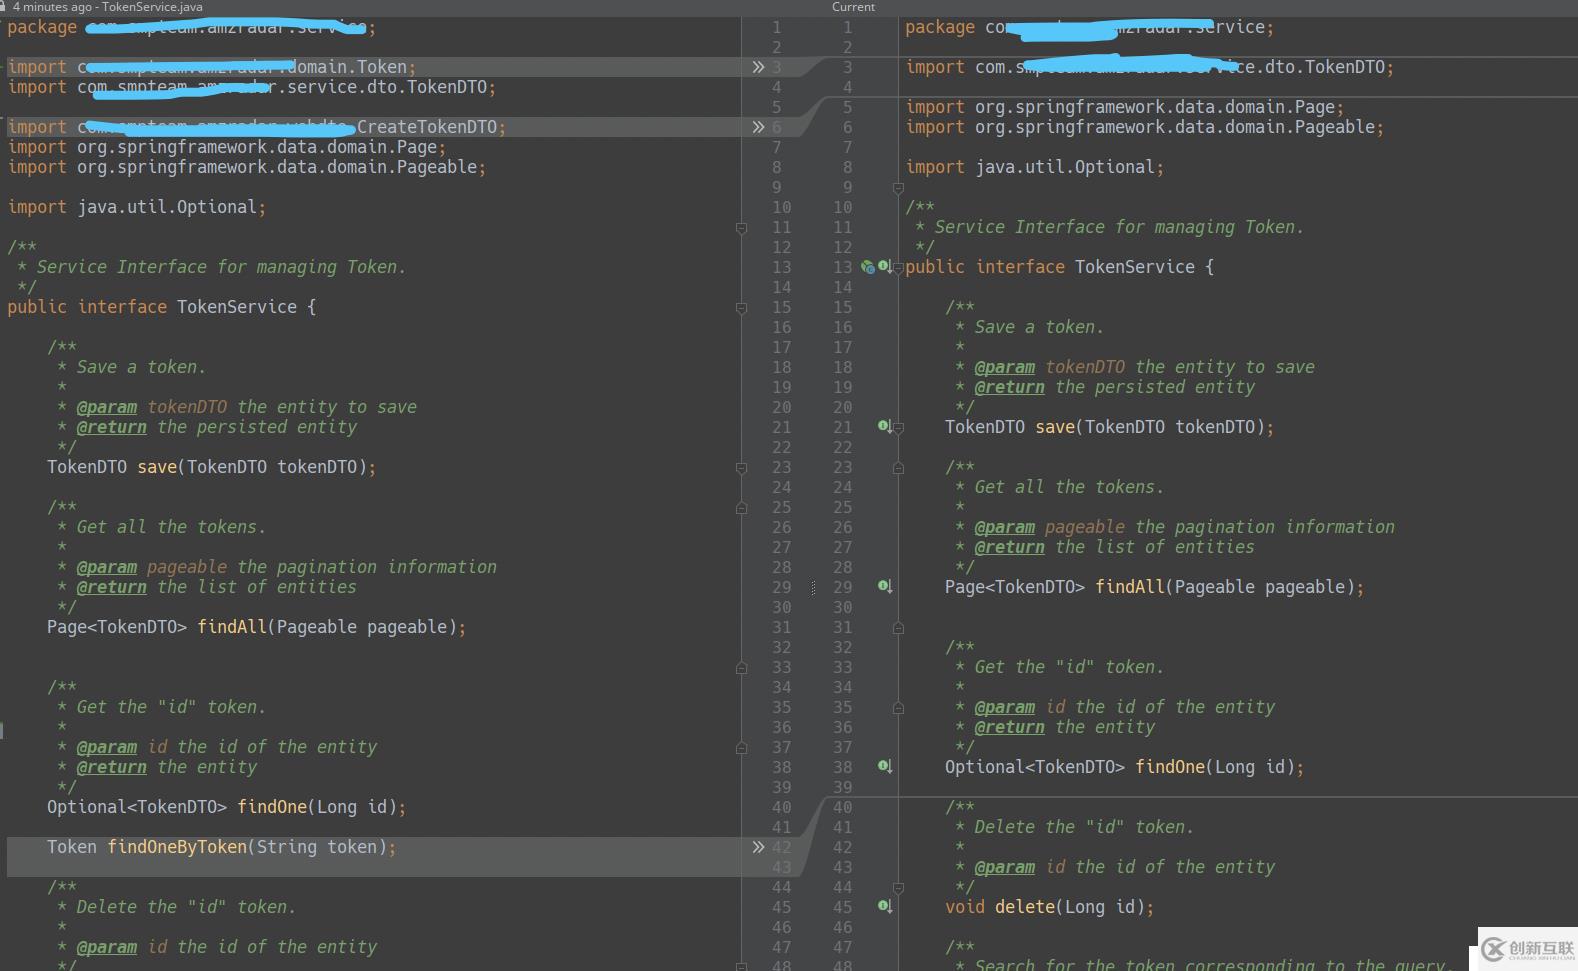Select the Current revision header label
The image size is (1578, 971).
click(853, 7)
